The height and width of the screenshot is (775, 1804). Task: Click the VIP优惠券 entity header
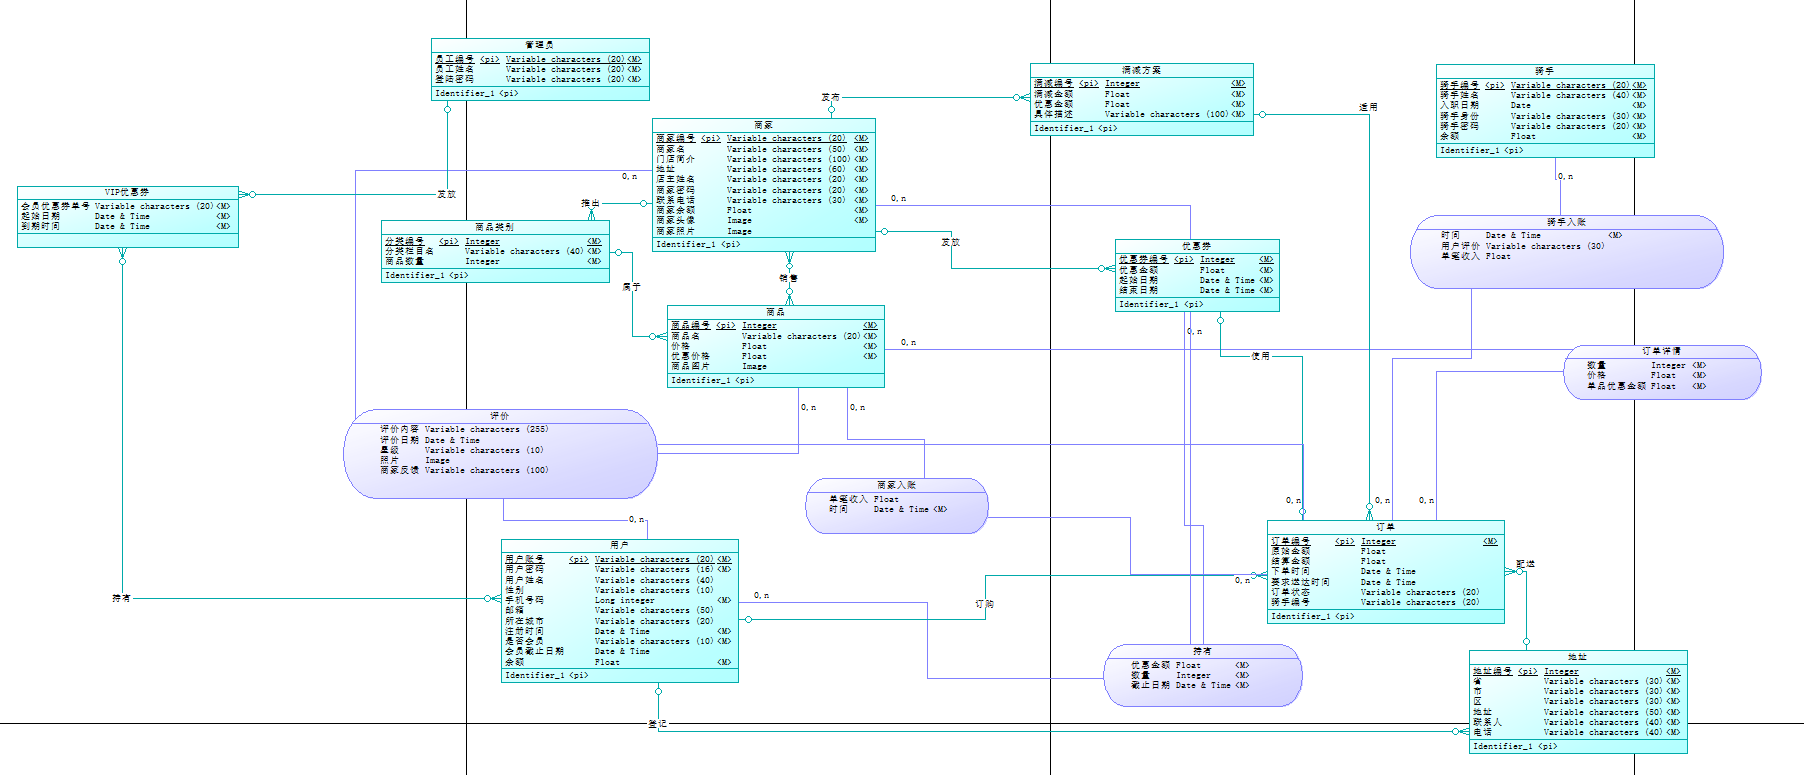point(127,192)
